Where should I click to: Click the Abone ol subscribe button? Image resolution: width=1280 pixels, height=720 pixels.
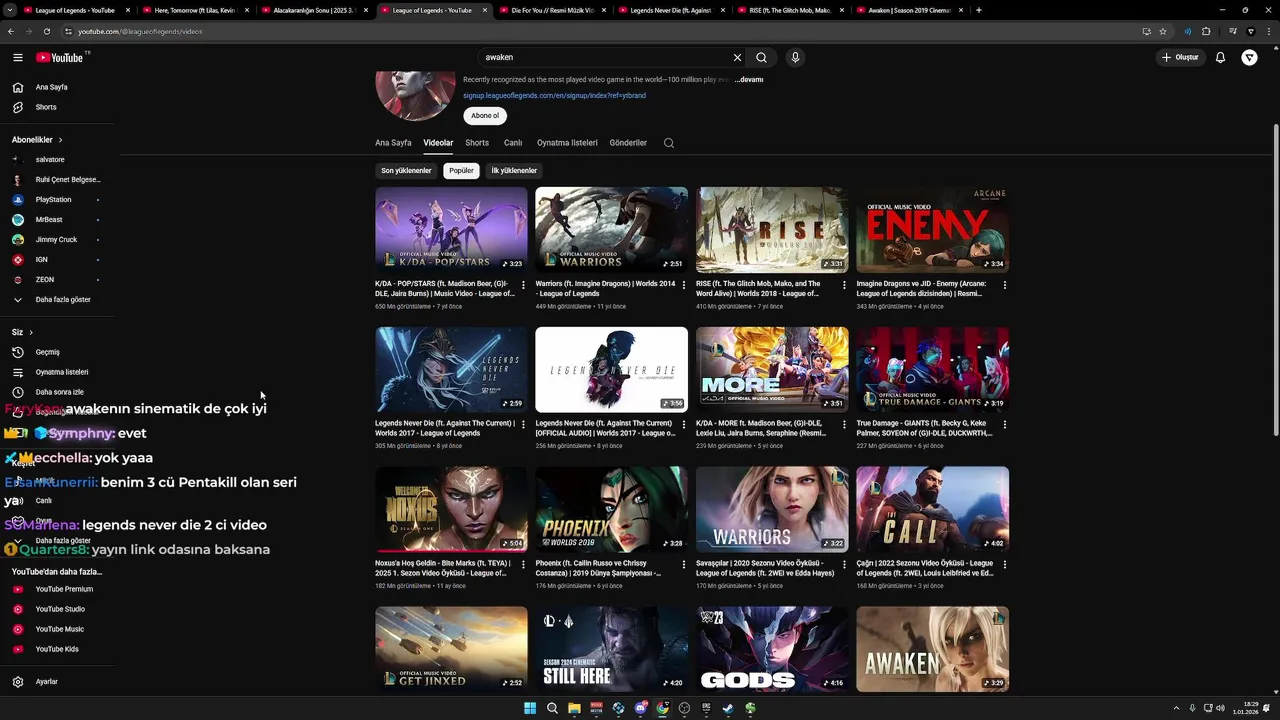[x=485, y=116]
